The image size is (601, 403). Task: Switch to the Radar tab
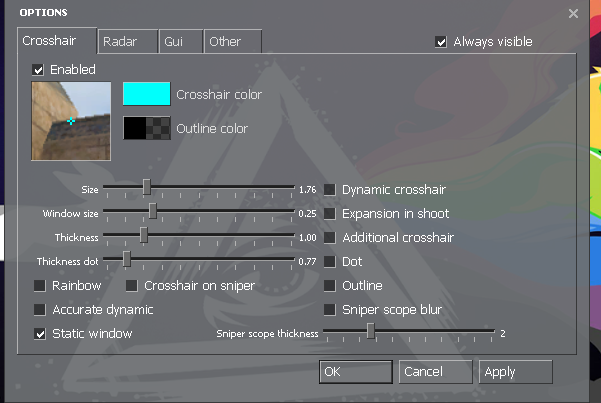pyautogui.click(x=126, y=42)
